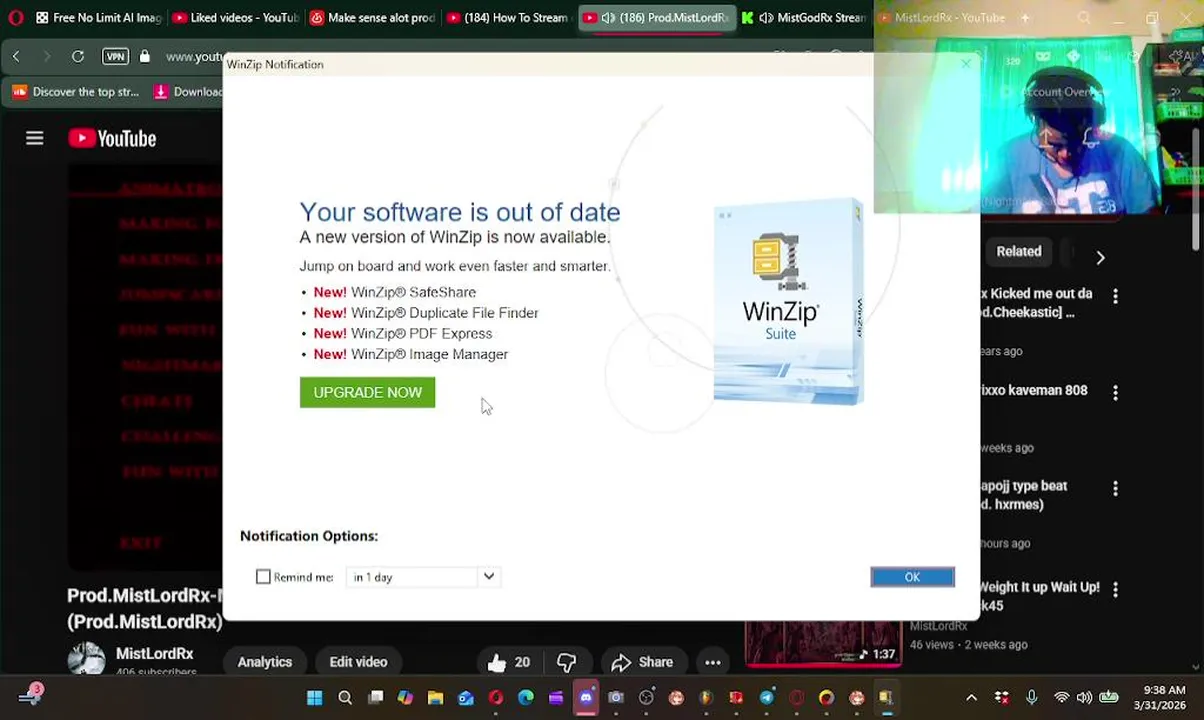Open File Explorer from the taskbar
This screenshot has width=1204, height=720.
pos(435,698)
